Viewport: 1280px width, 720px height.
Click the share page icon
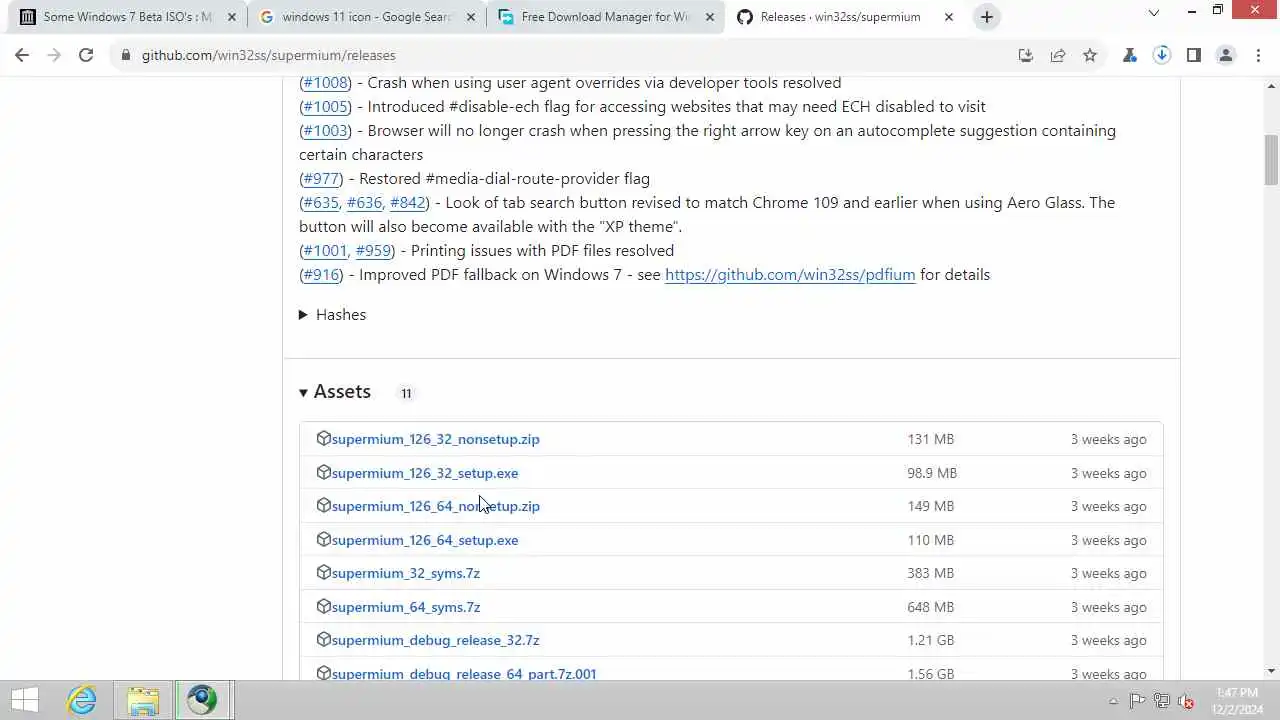1058,56
